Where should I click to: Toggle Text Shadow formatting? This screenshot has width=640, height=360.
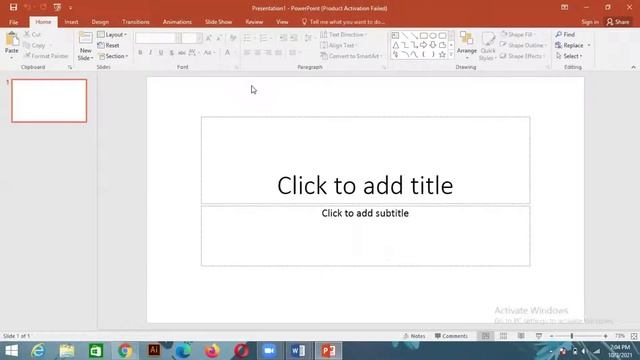171,53
